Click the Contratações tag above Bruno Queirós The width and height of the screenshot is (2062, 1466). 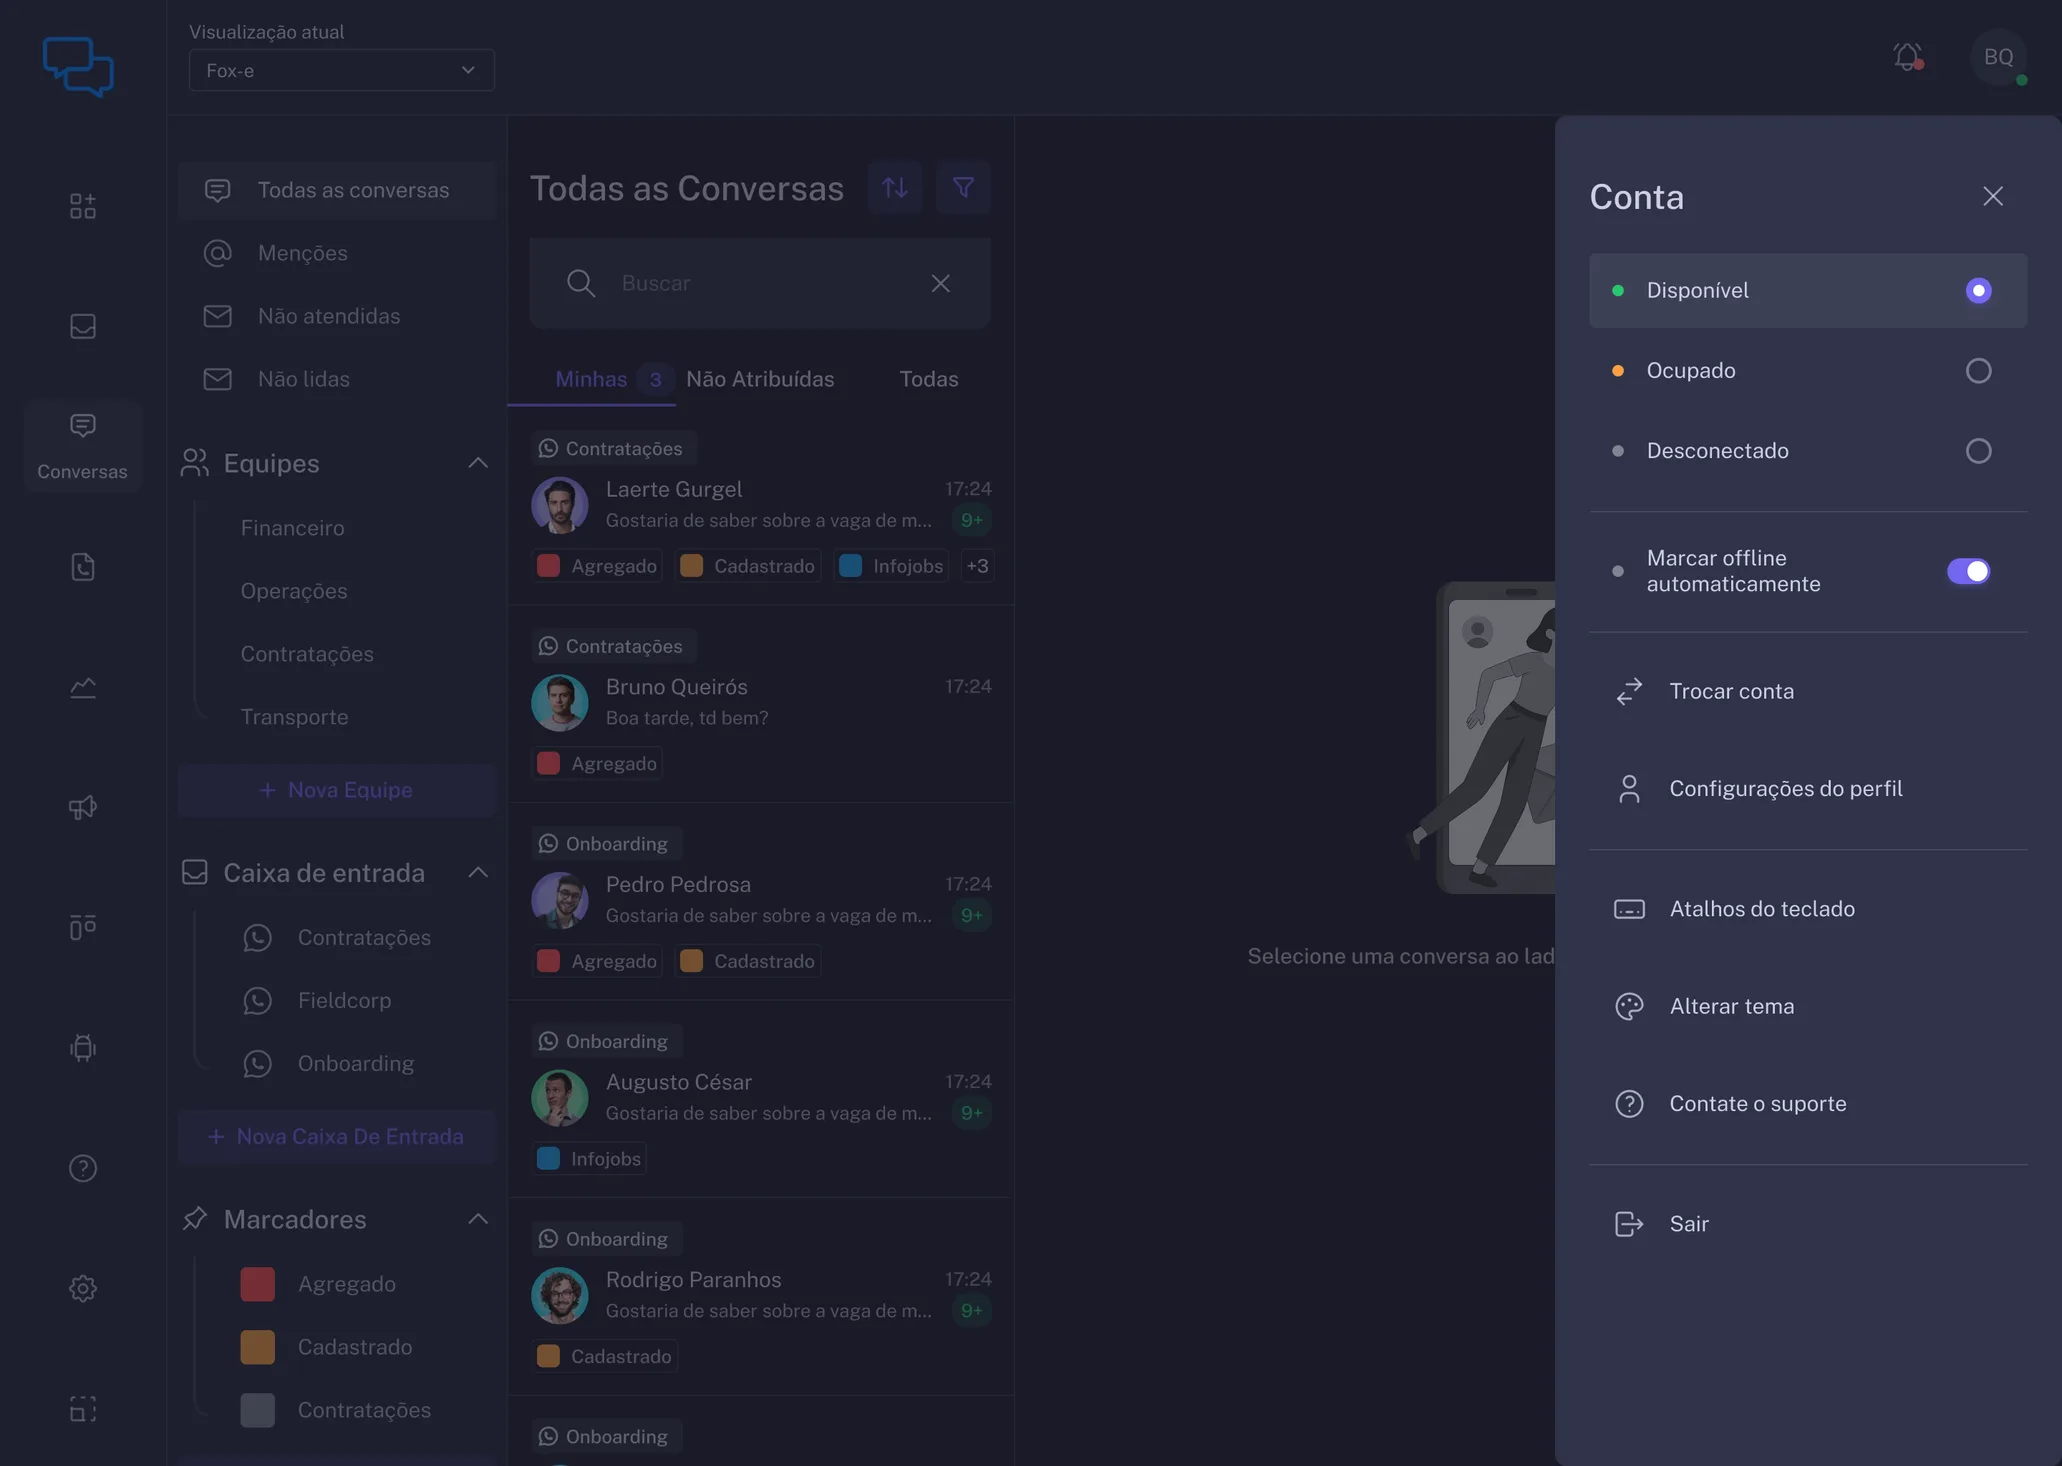click(x=613, y=646)
